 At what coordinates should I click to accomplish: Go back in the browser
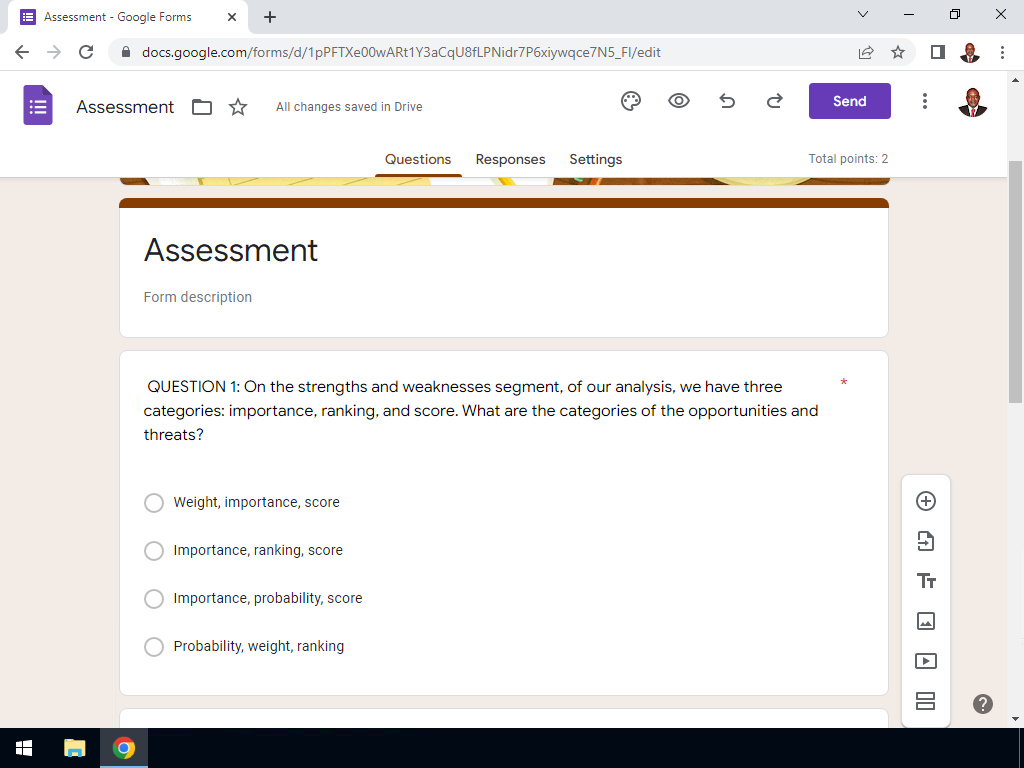22,52
